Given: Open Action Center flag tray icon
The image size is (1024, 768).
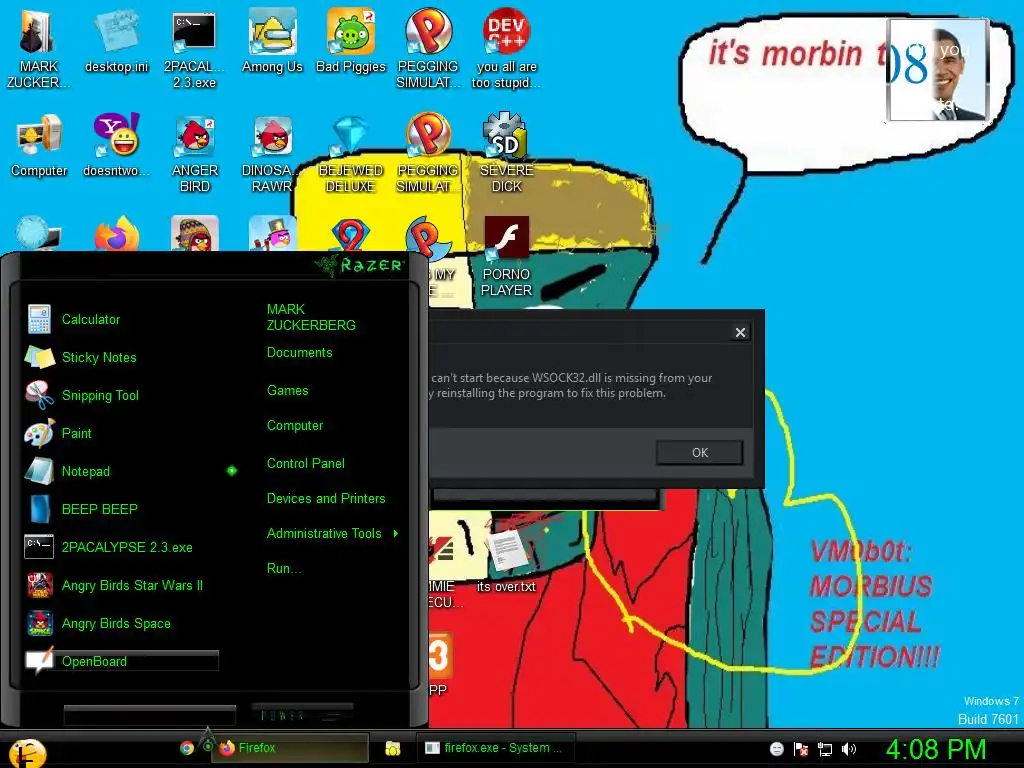Looking at the screenshot, I should [x=800, y=749].
